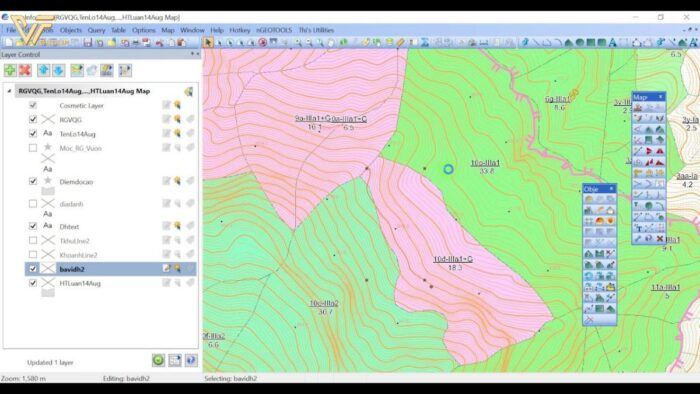Click the '10c-IIIa2' map label
Viewport: 700px width, 394px height.
(324, 303)
